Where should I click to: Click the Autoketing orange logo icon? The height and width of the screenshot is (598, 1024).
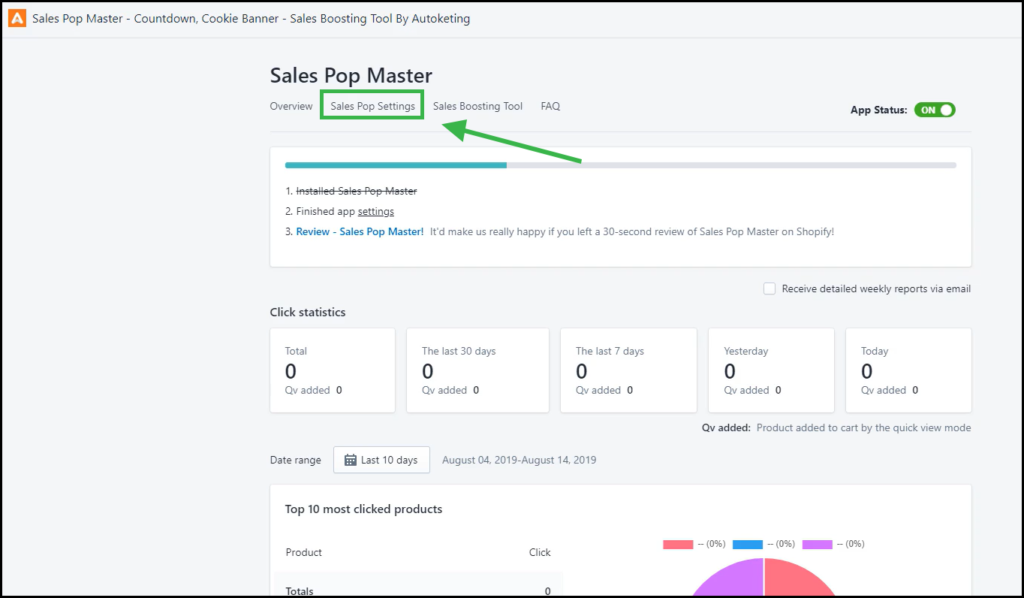[17, 18]
